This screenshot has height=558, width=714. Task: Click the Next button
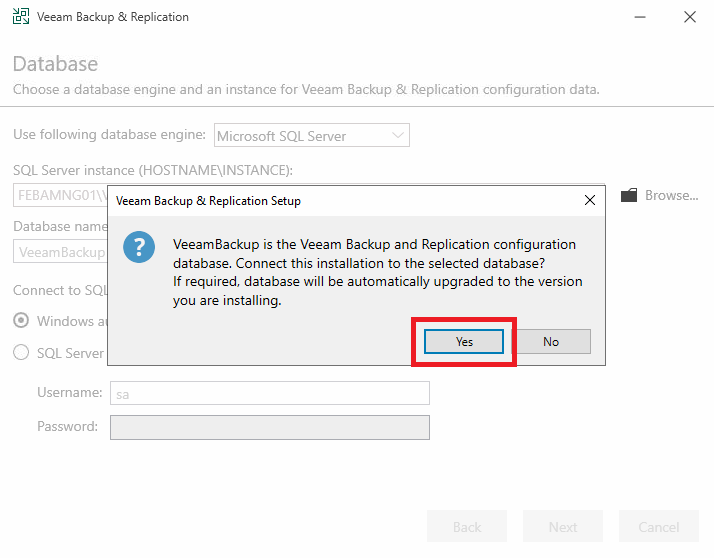563,527
